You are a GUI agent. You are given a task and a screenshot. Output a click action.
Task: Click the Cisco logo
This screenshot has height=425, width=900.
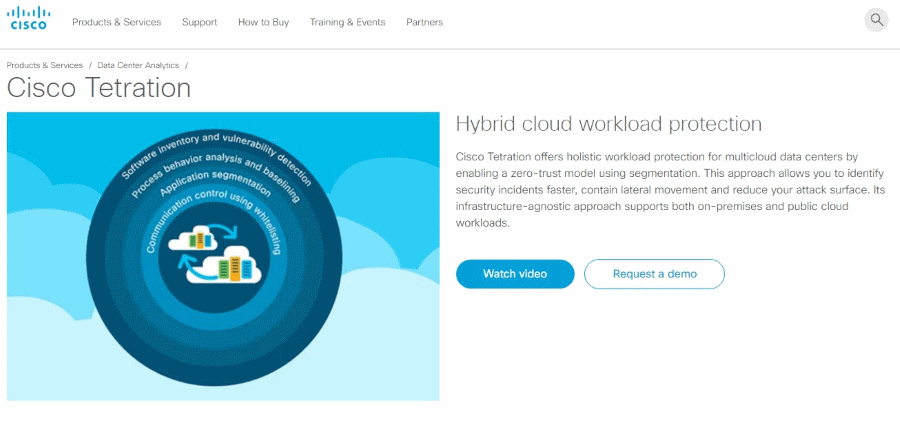coord(29,18)
